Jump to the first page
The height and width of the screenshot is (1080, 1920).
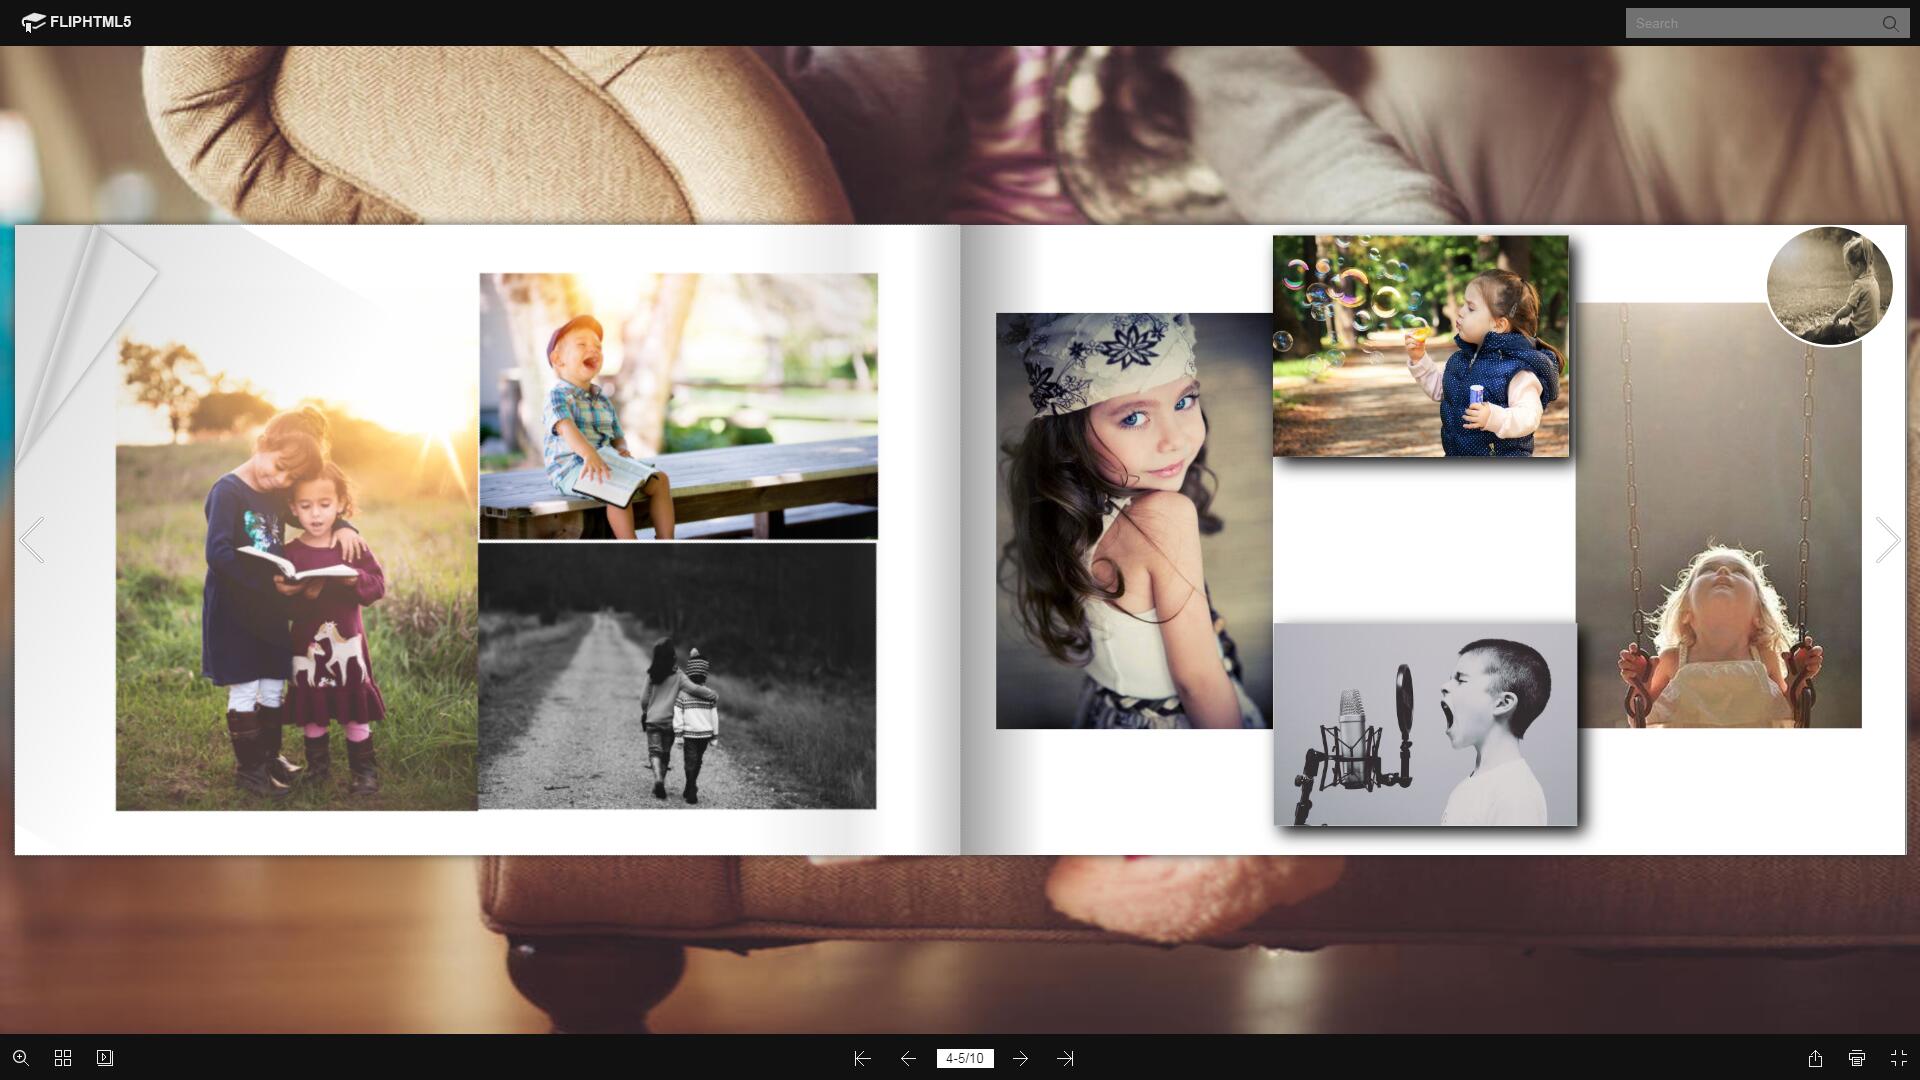(862, 1058)
